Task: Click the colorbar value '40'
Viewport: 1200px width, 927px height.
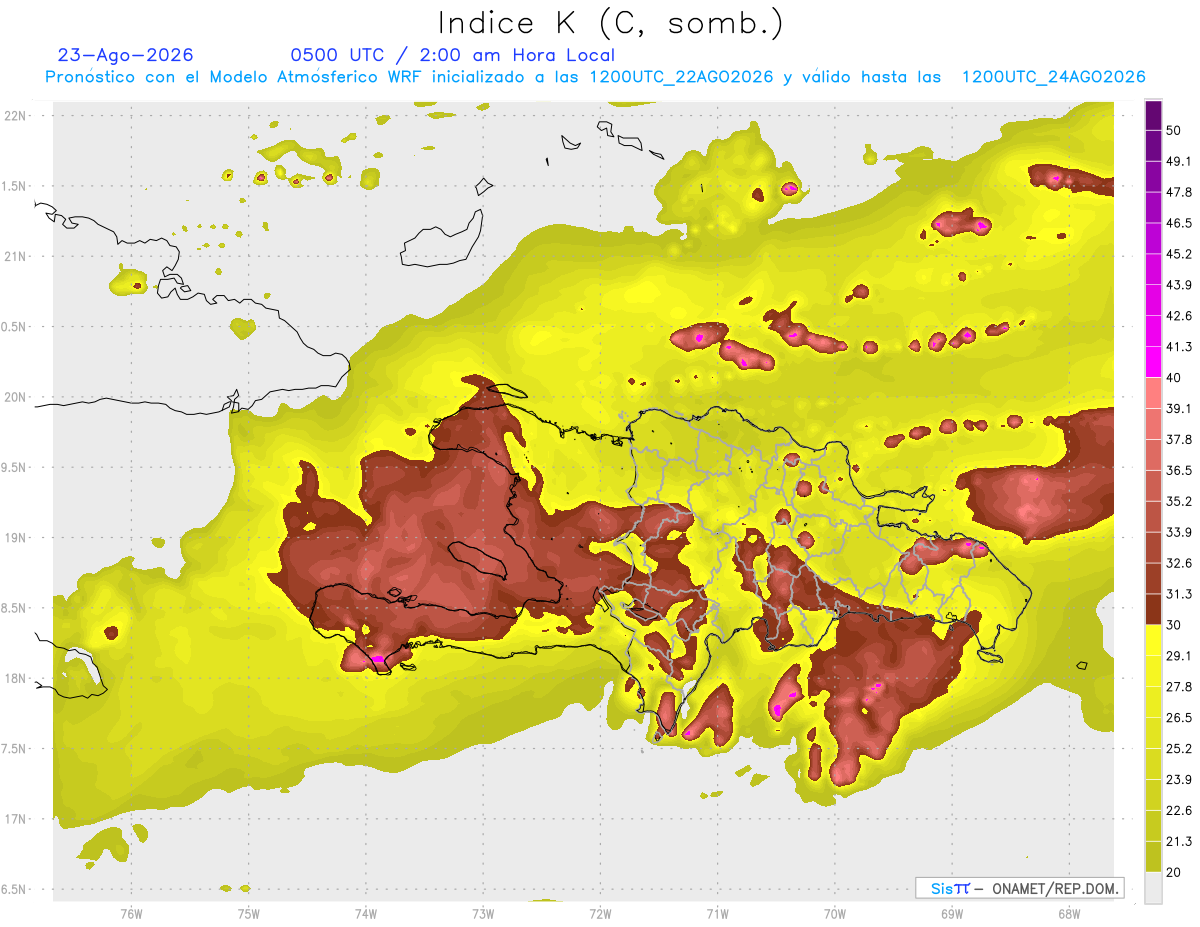Action: [x=1173, y=377]
